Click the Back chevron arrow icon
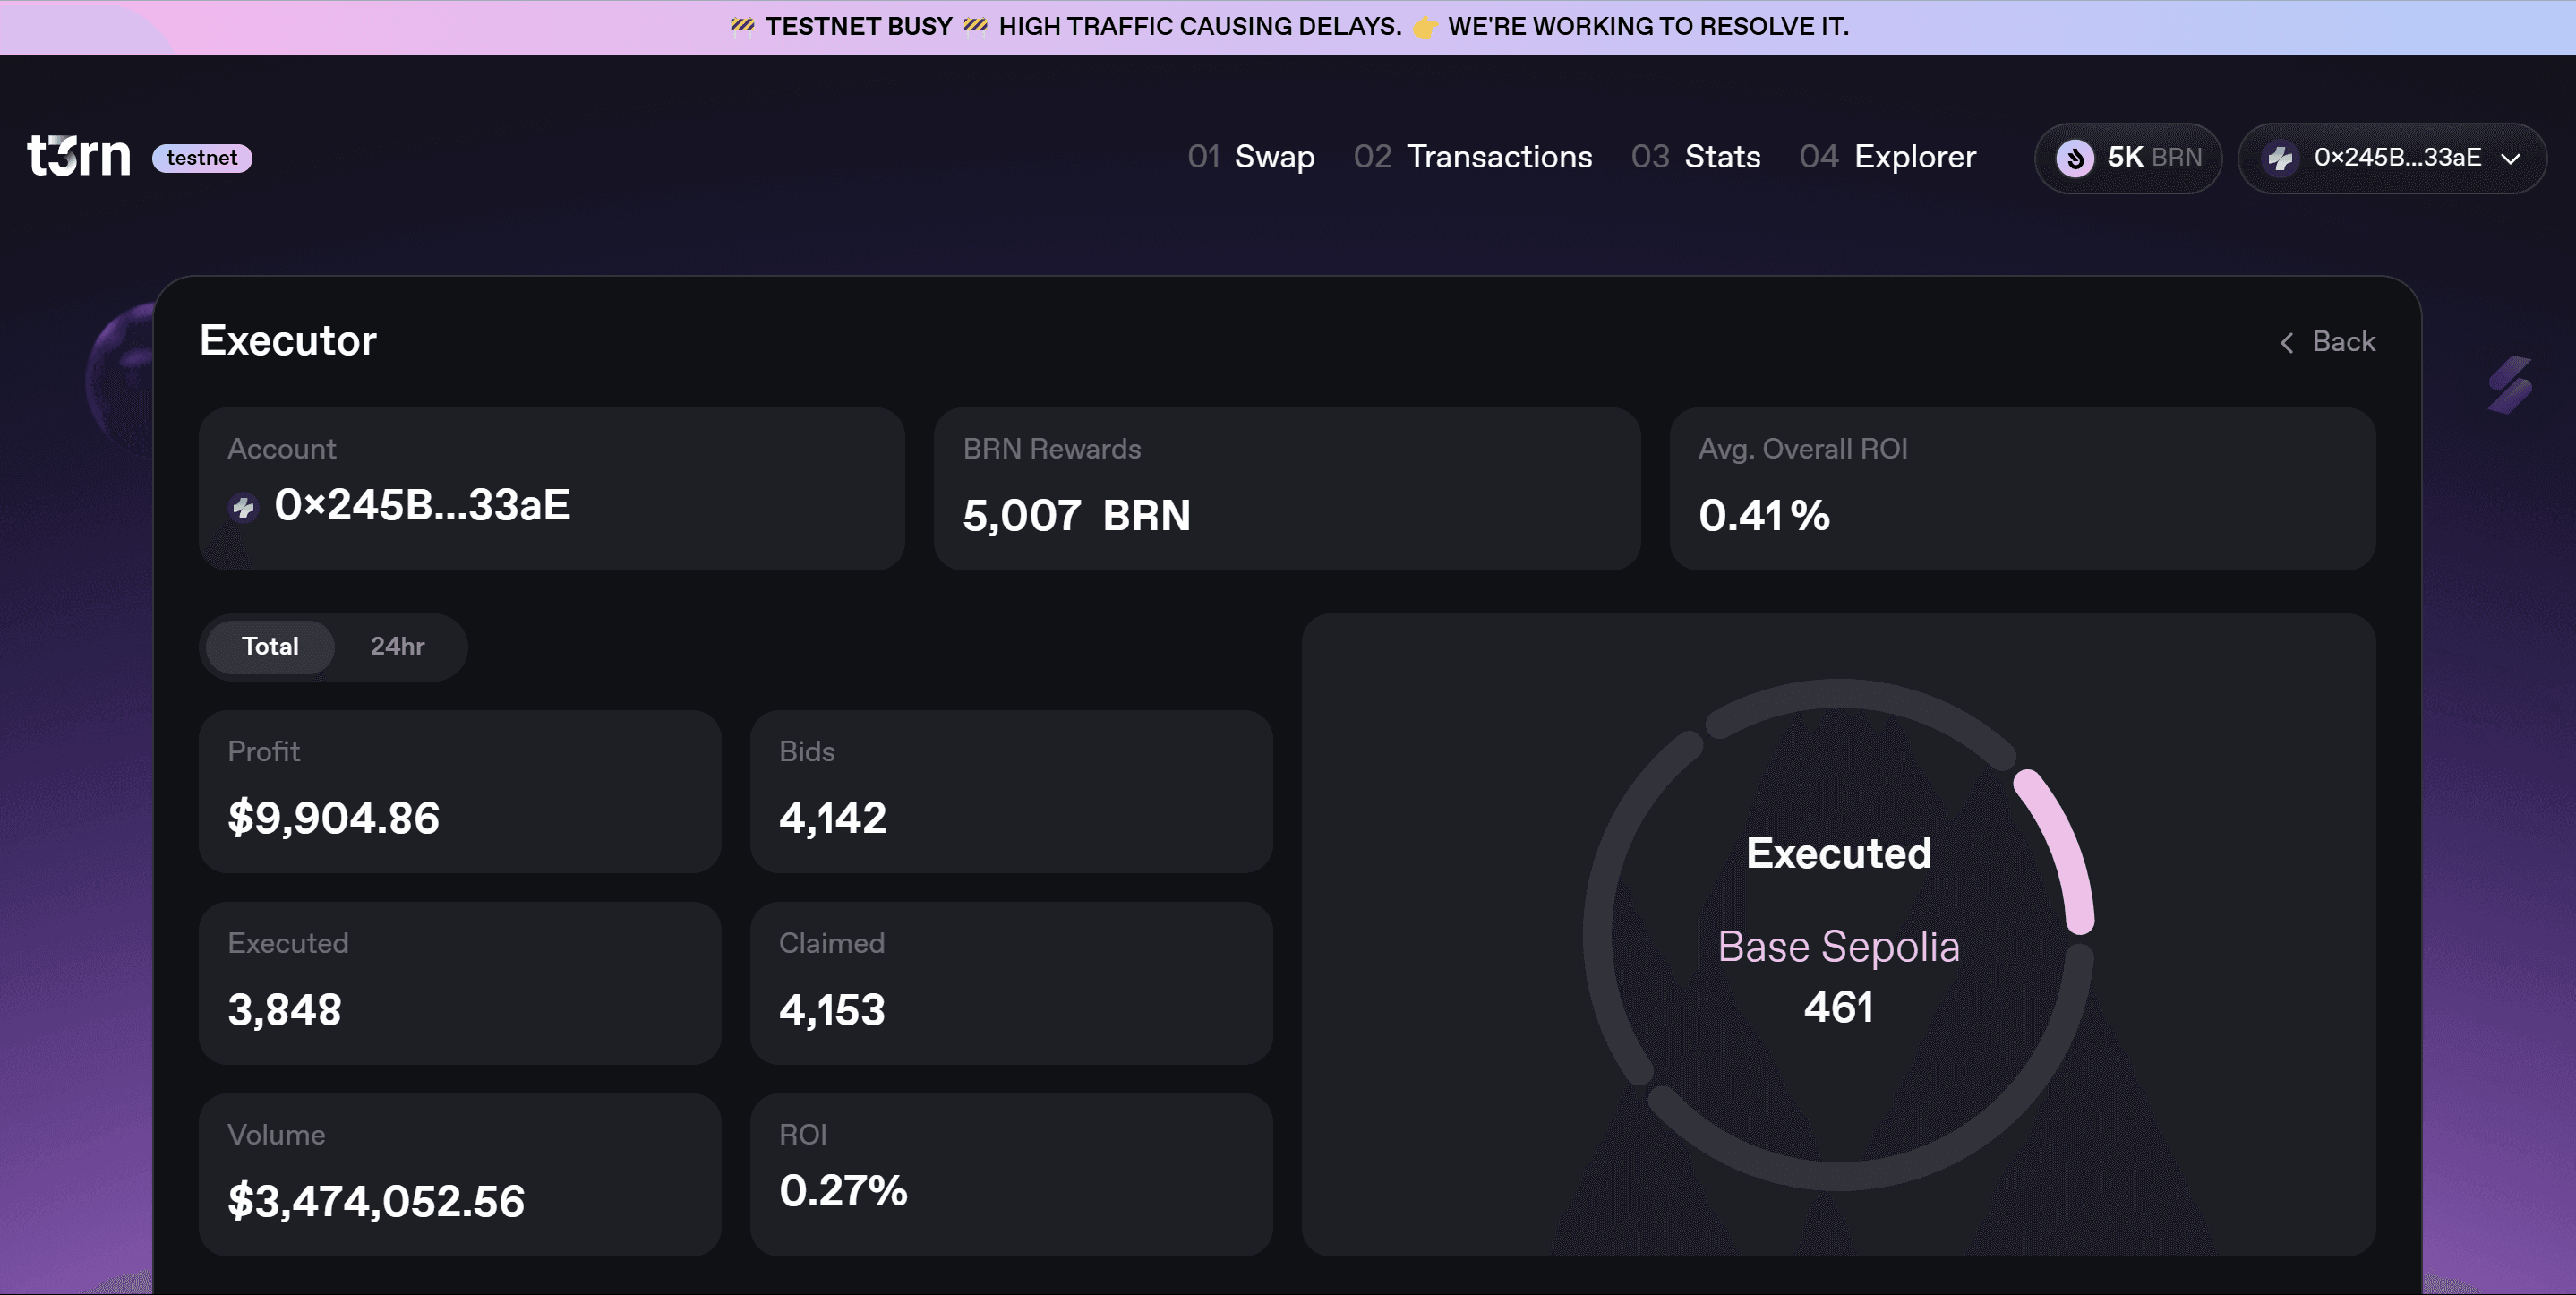Viewport: 2576px width, 1295px height. 2286,343
